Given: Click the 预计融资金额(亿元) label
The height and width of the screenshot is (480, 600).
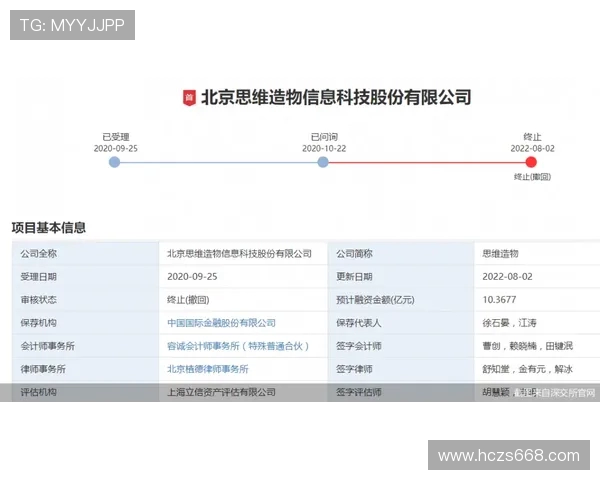Looking at the screenshot, I should pos(375,300).
